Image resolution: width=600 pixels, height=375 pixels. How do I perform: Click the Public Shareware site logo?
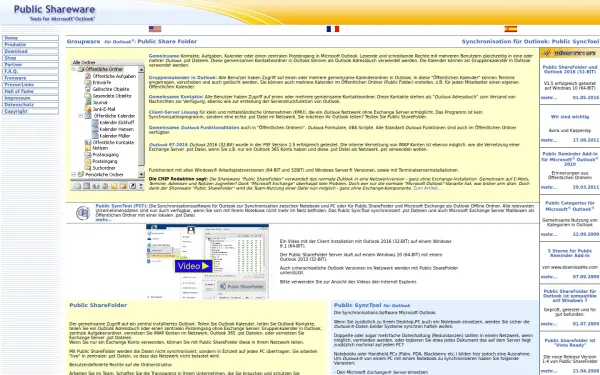pos(55,12)
